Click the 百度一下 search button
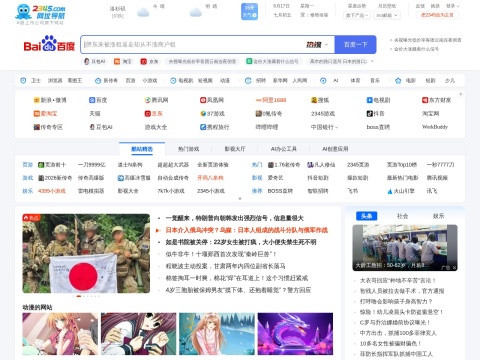Viewport: 480px width, 360px height. (355, 45)
